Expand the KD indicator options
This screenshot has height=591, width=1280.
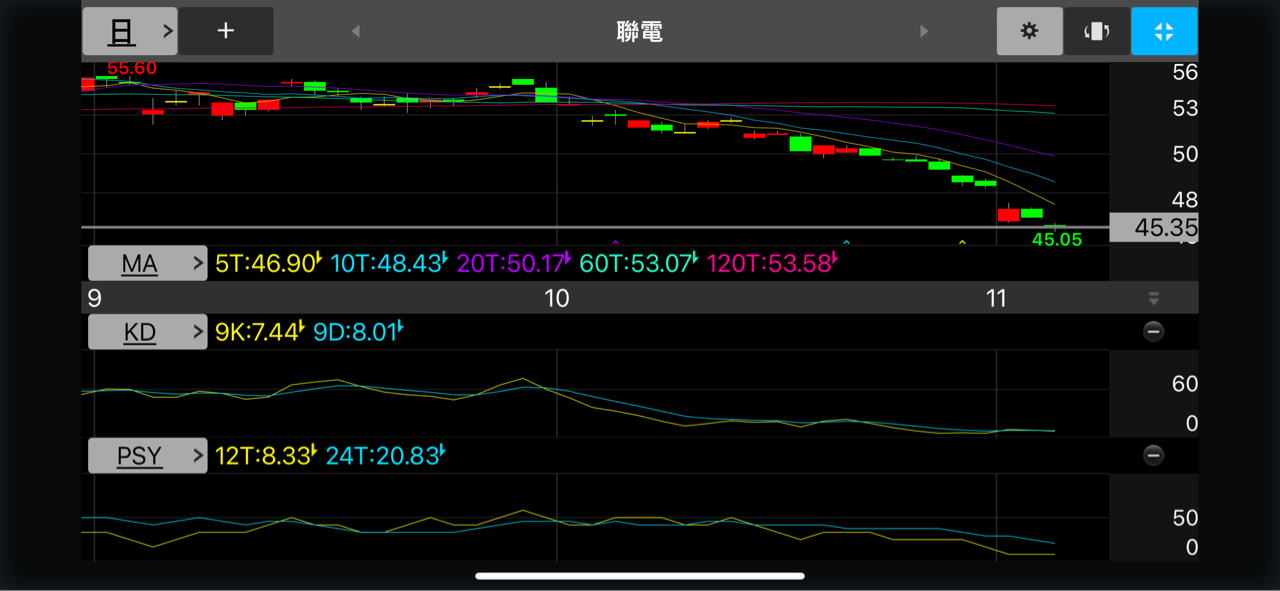[147, 332]
